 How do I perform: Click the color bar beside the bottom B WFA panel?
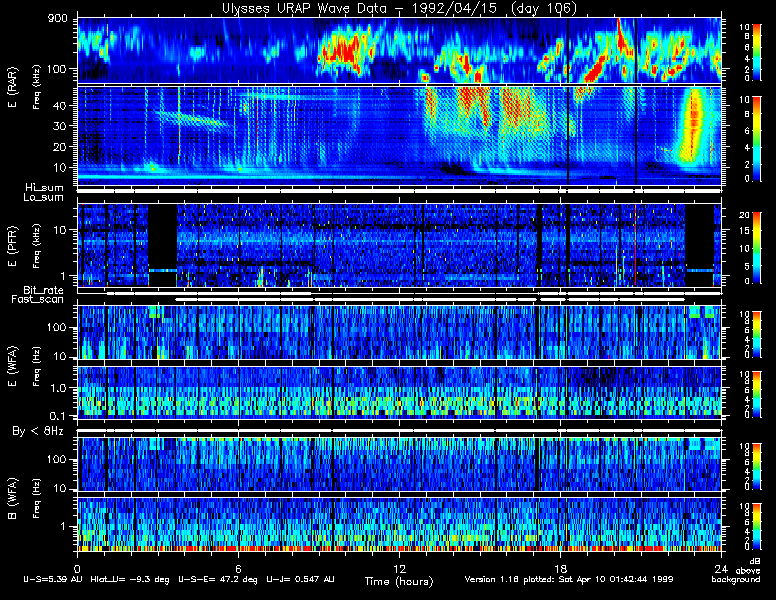(757, 526)
